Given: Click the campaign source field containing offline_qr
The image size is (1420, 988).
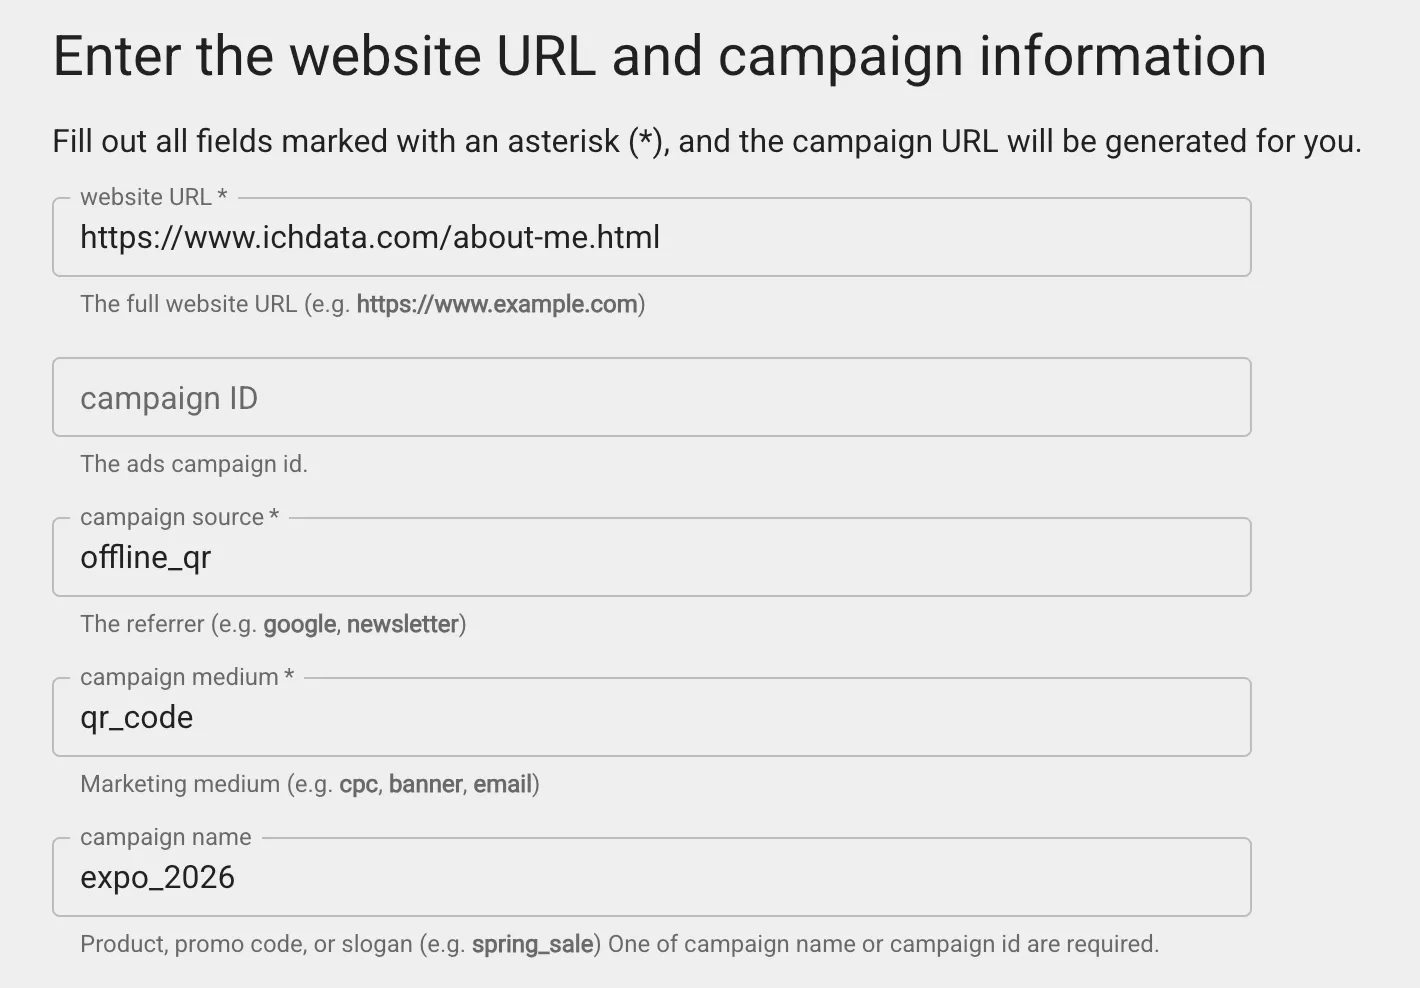Looking at the screenshot, I should (x=650, y=558).
